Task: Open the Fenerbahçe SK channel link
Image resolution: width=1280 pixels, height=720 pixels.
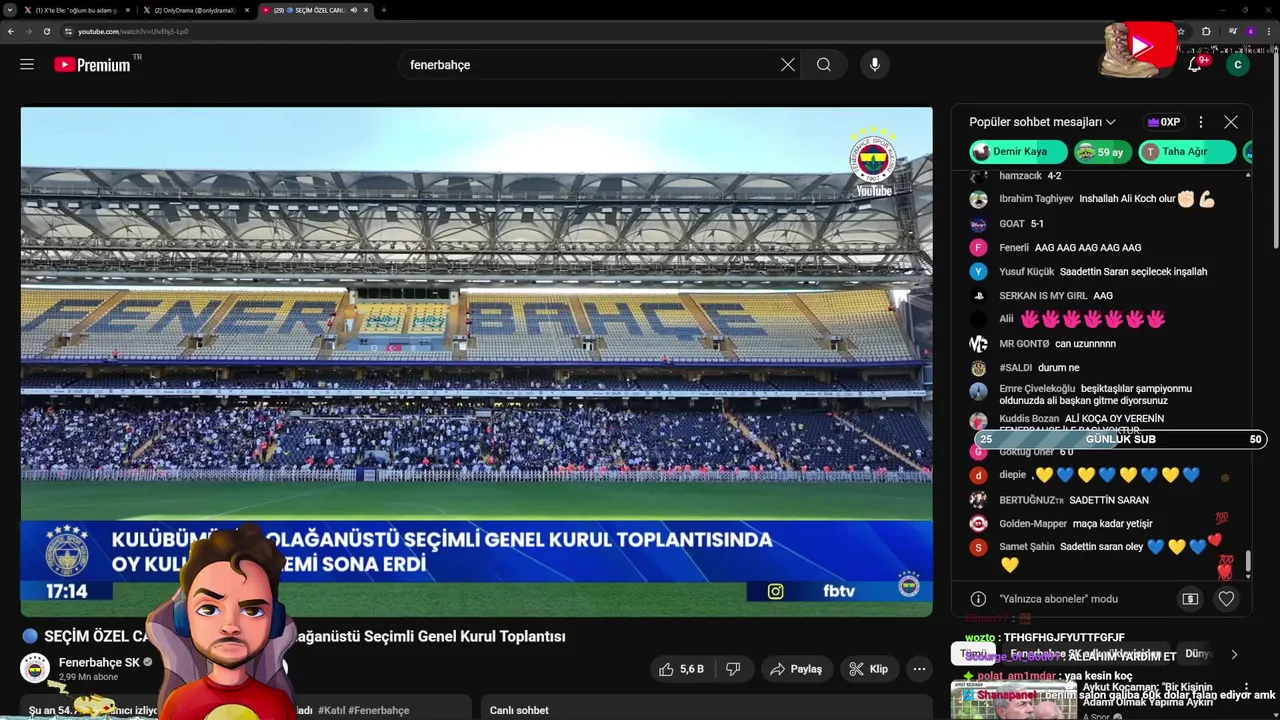Action: click(99, 662)
